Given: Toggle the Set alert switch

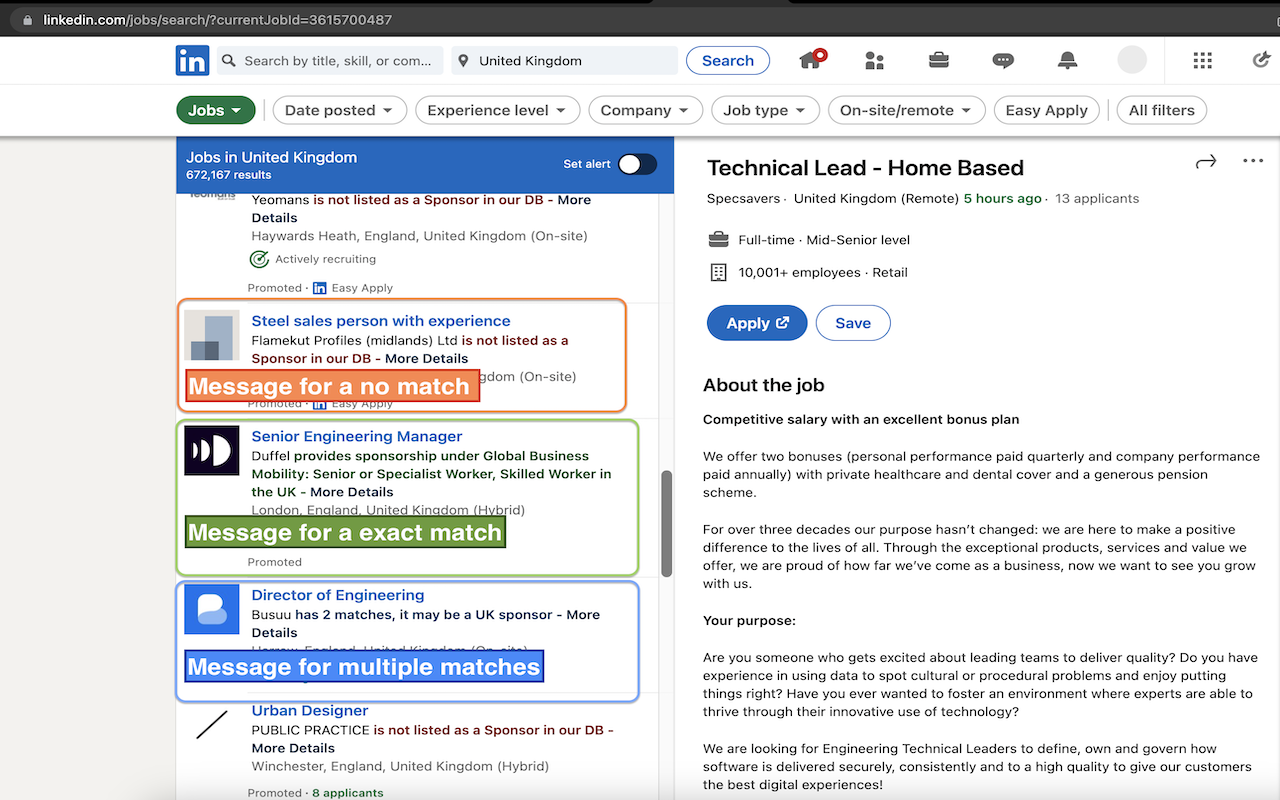Looking at the screenshot, I should coord(637,164).
